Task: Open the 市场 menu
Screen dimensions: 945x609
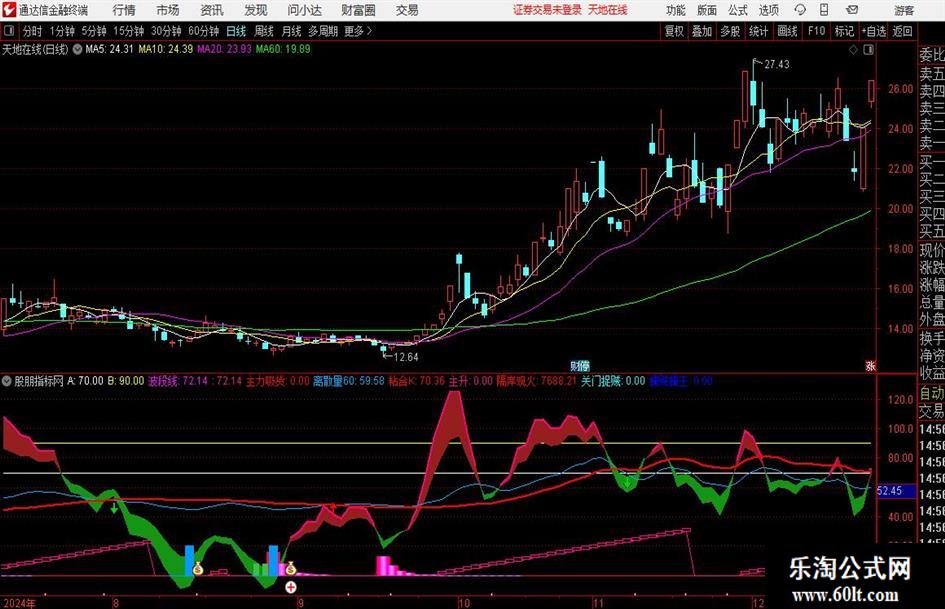Action: [168, 10]
